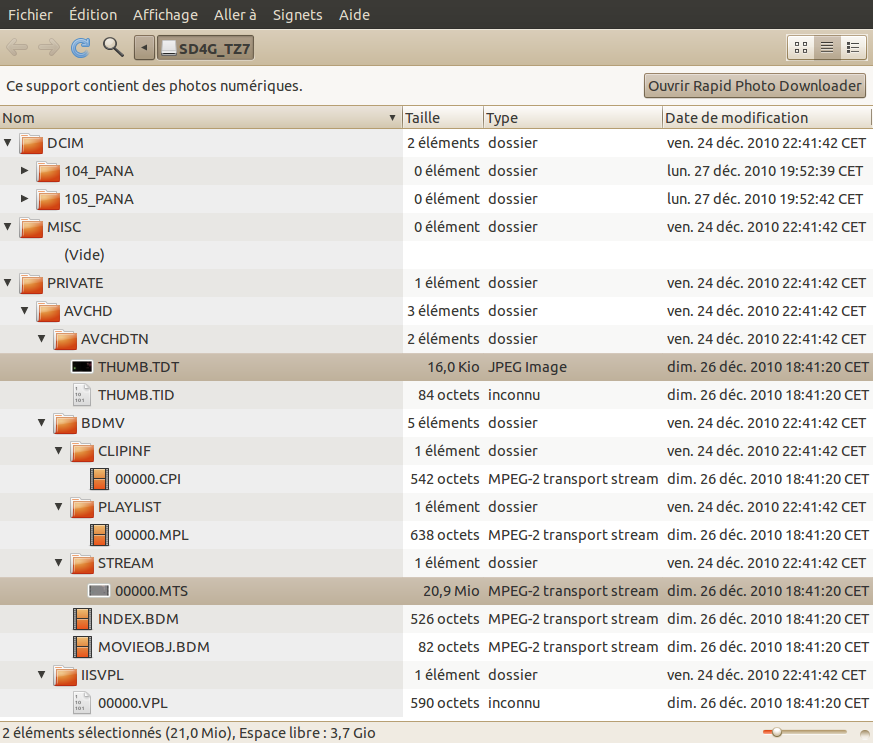Switch to icon view mode
This screenshot has width=873, height=743.
coord(801,47)
